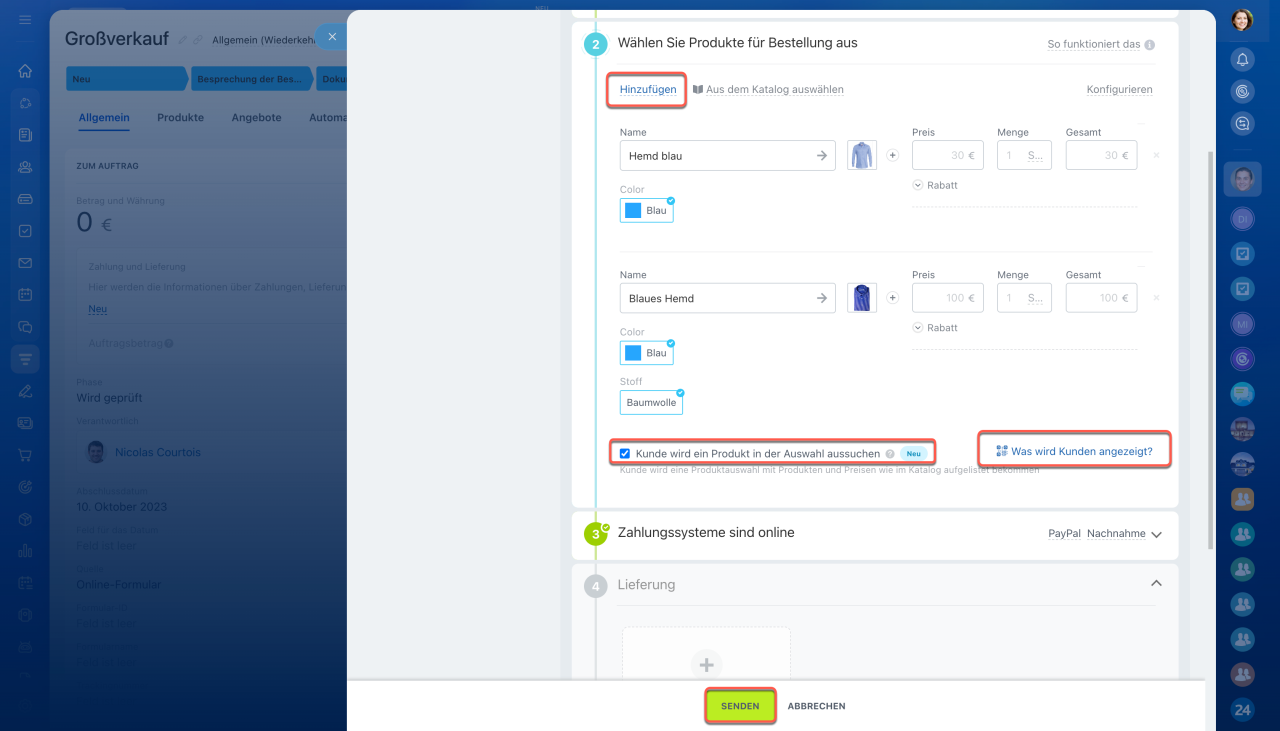The height and width of the screenshot is (731, 1280).
Task: Open unit dropdown for Hemd blau quantity
Action: tap(1036, 155)
